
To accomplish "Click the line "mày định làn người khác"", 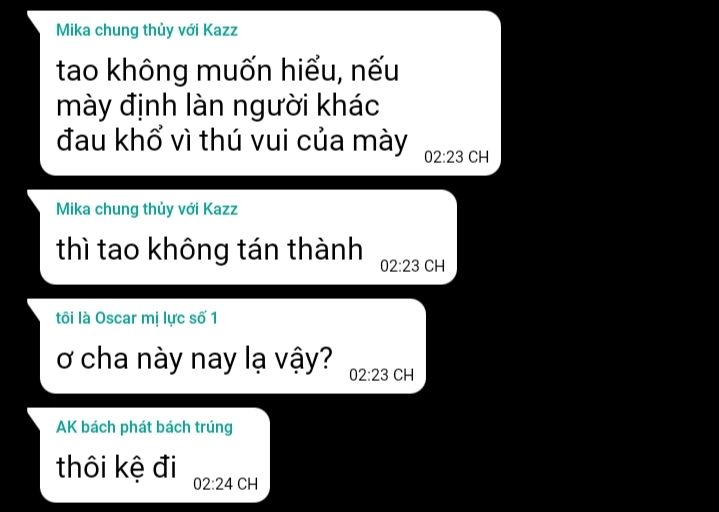I will [x=217, y=106].
